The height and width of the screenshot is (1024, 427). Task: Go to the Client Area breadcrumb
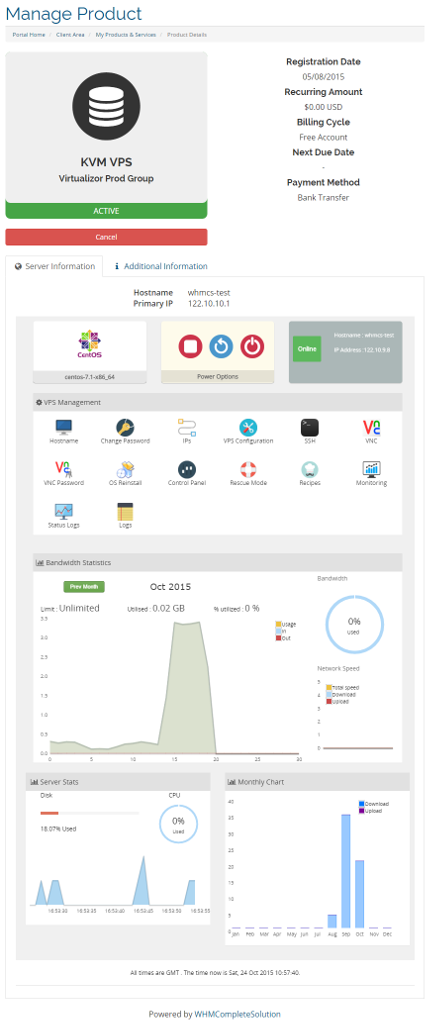(69, 35)
